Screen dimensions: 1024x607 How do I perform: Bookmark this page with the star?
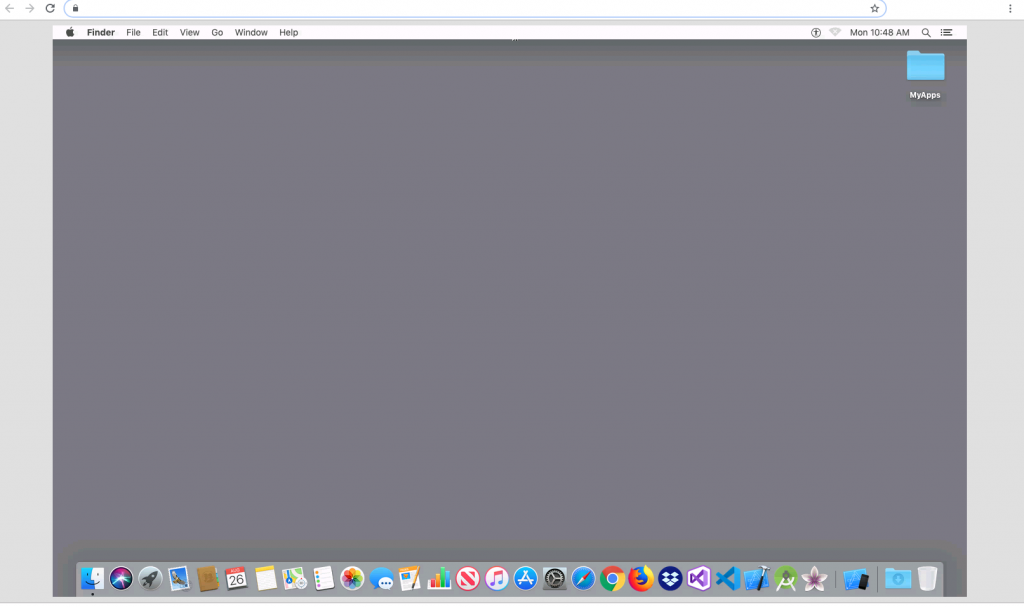[x=874, y=8]
